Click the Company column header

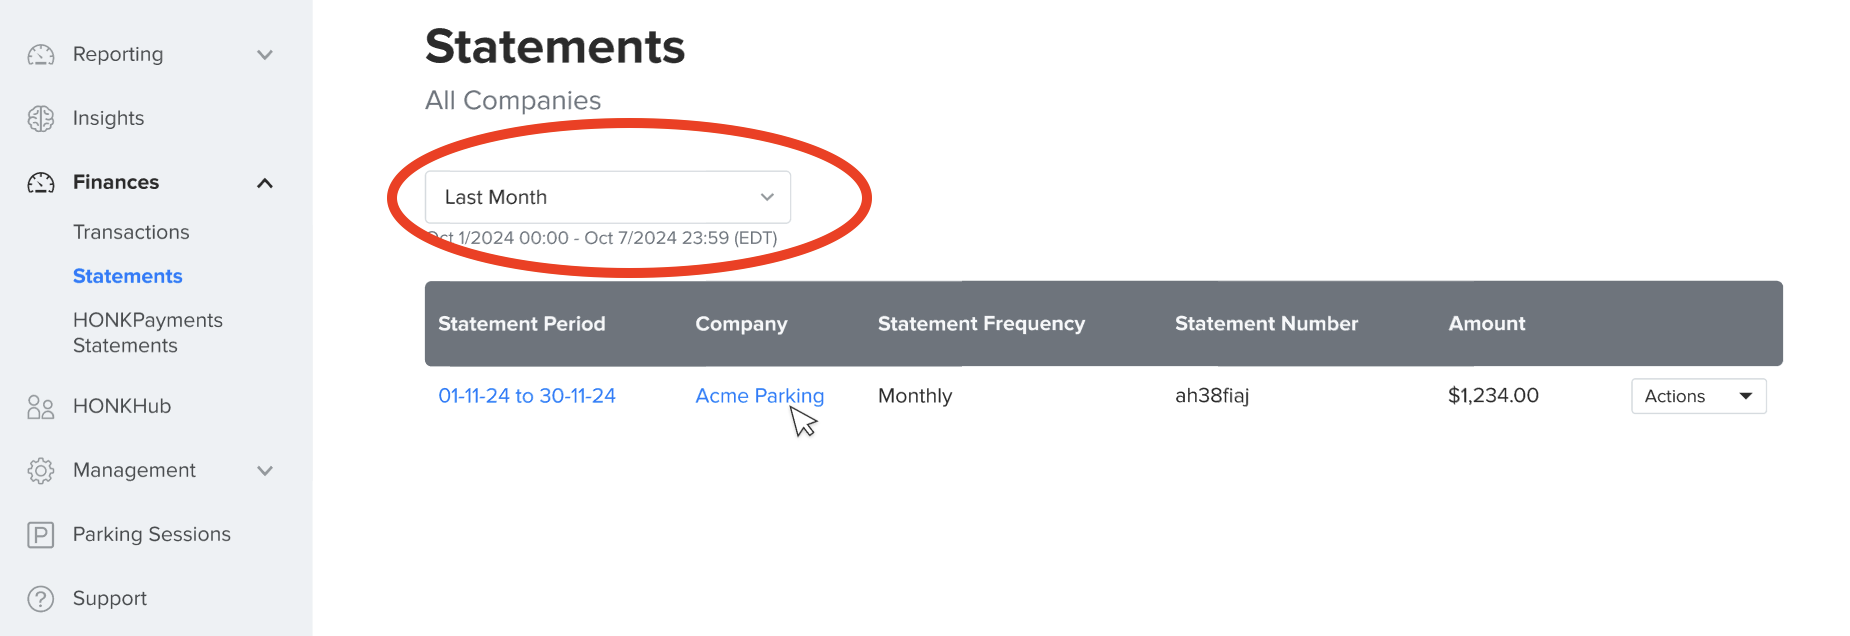[x=741, y=324]
